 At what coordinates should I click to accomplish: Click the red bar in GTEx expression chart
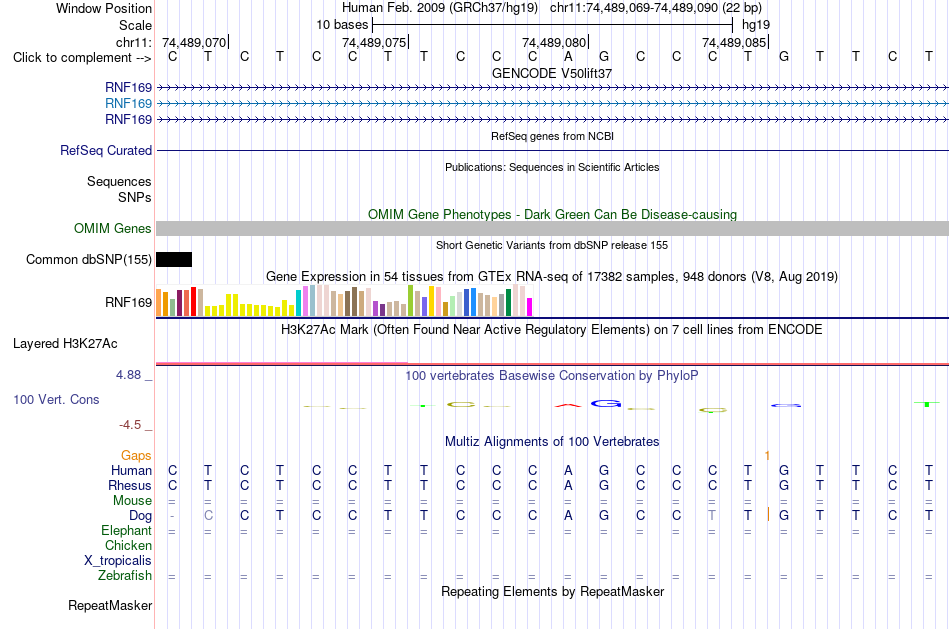(x=193, y=301)
